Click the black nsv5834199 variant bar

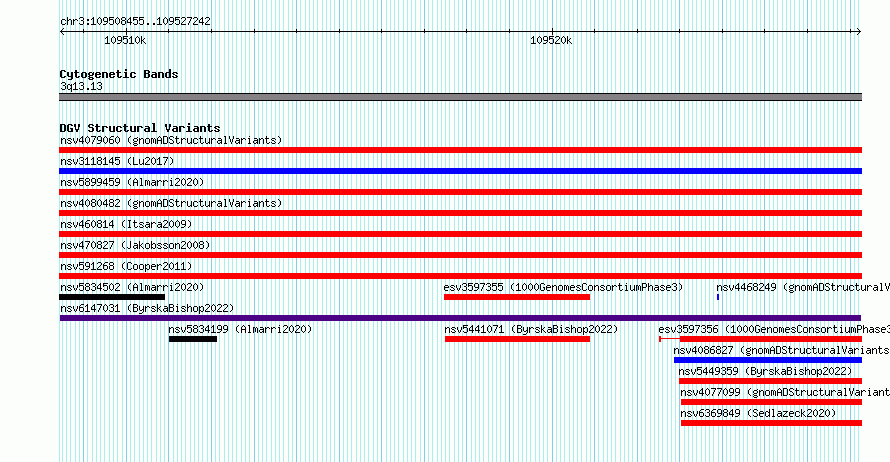[x=193, y=339]
